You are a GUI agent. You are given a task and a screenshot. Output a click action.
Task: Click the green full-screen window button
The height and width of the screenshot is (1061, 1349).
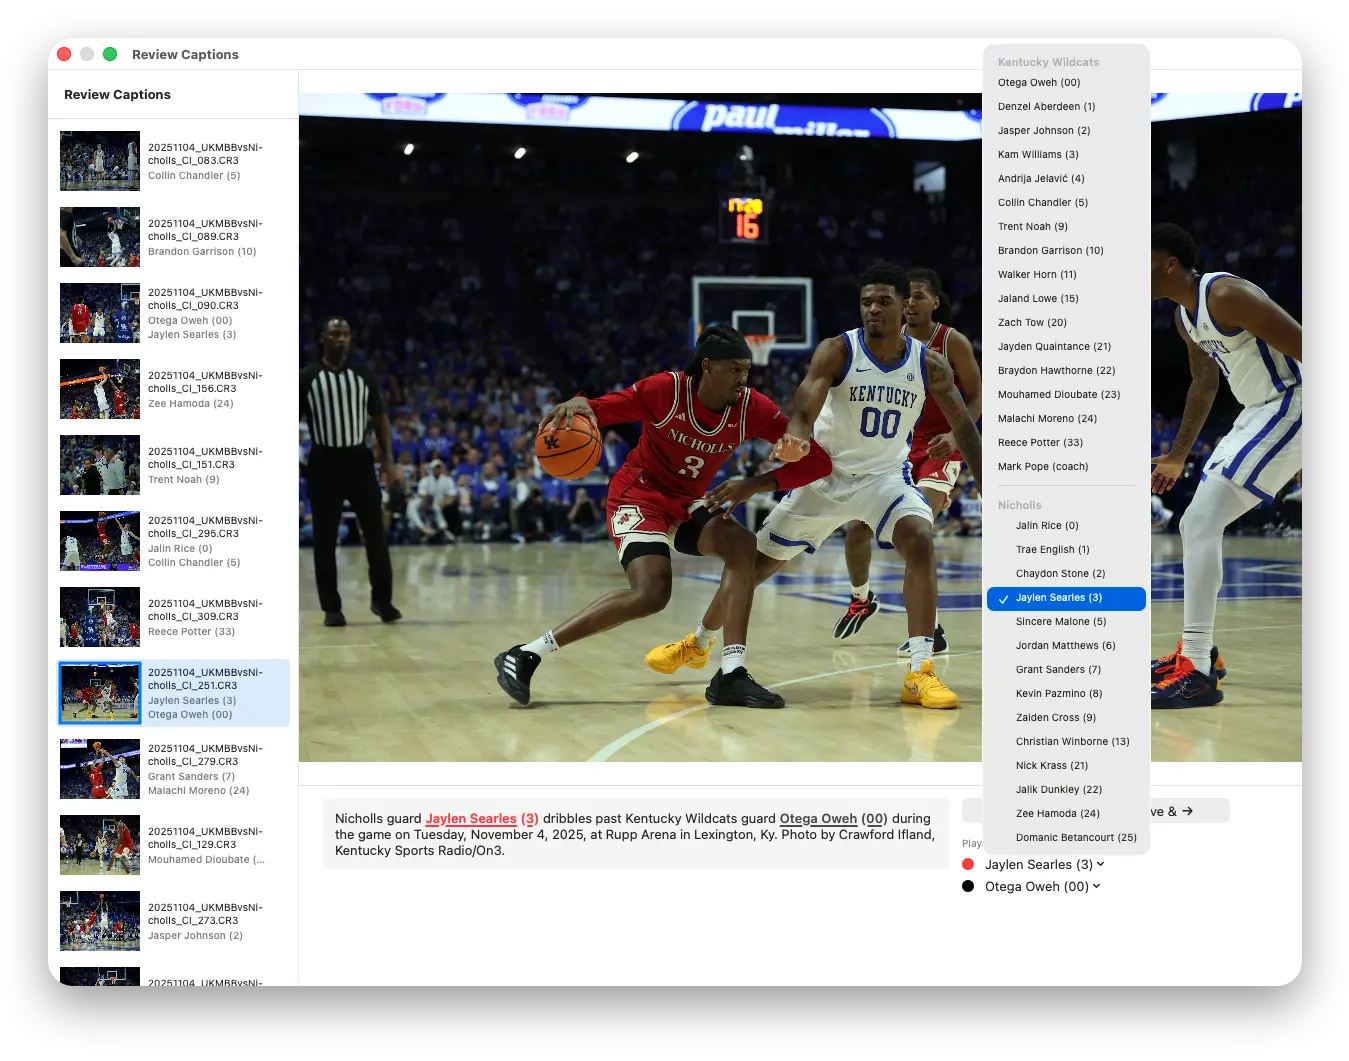(x=110, y=54)
